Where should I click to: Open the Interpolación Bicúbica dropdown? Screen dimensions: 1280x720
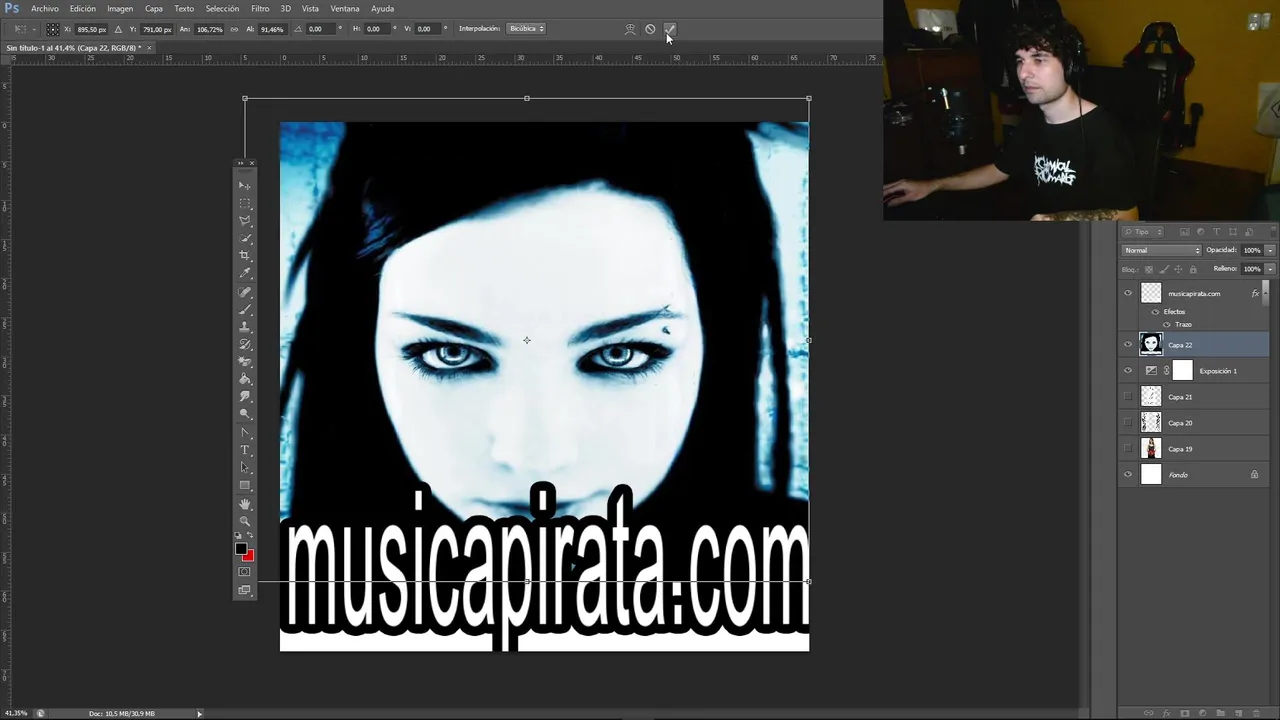click(526, 29)
